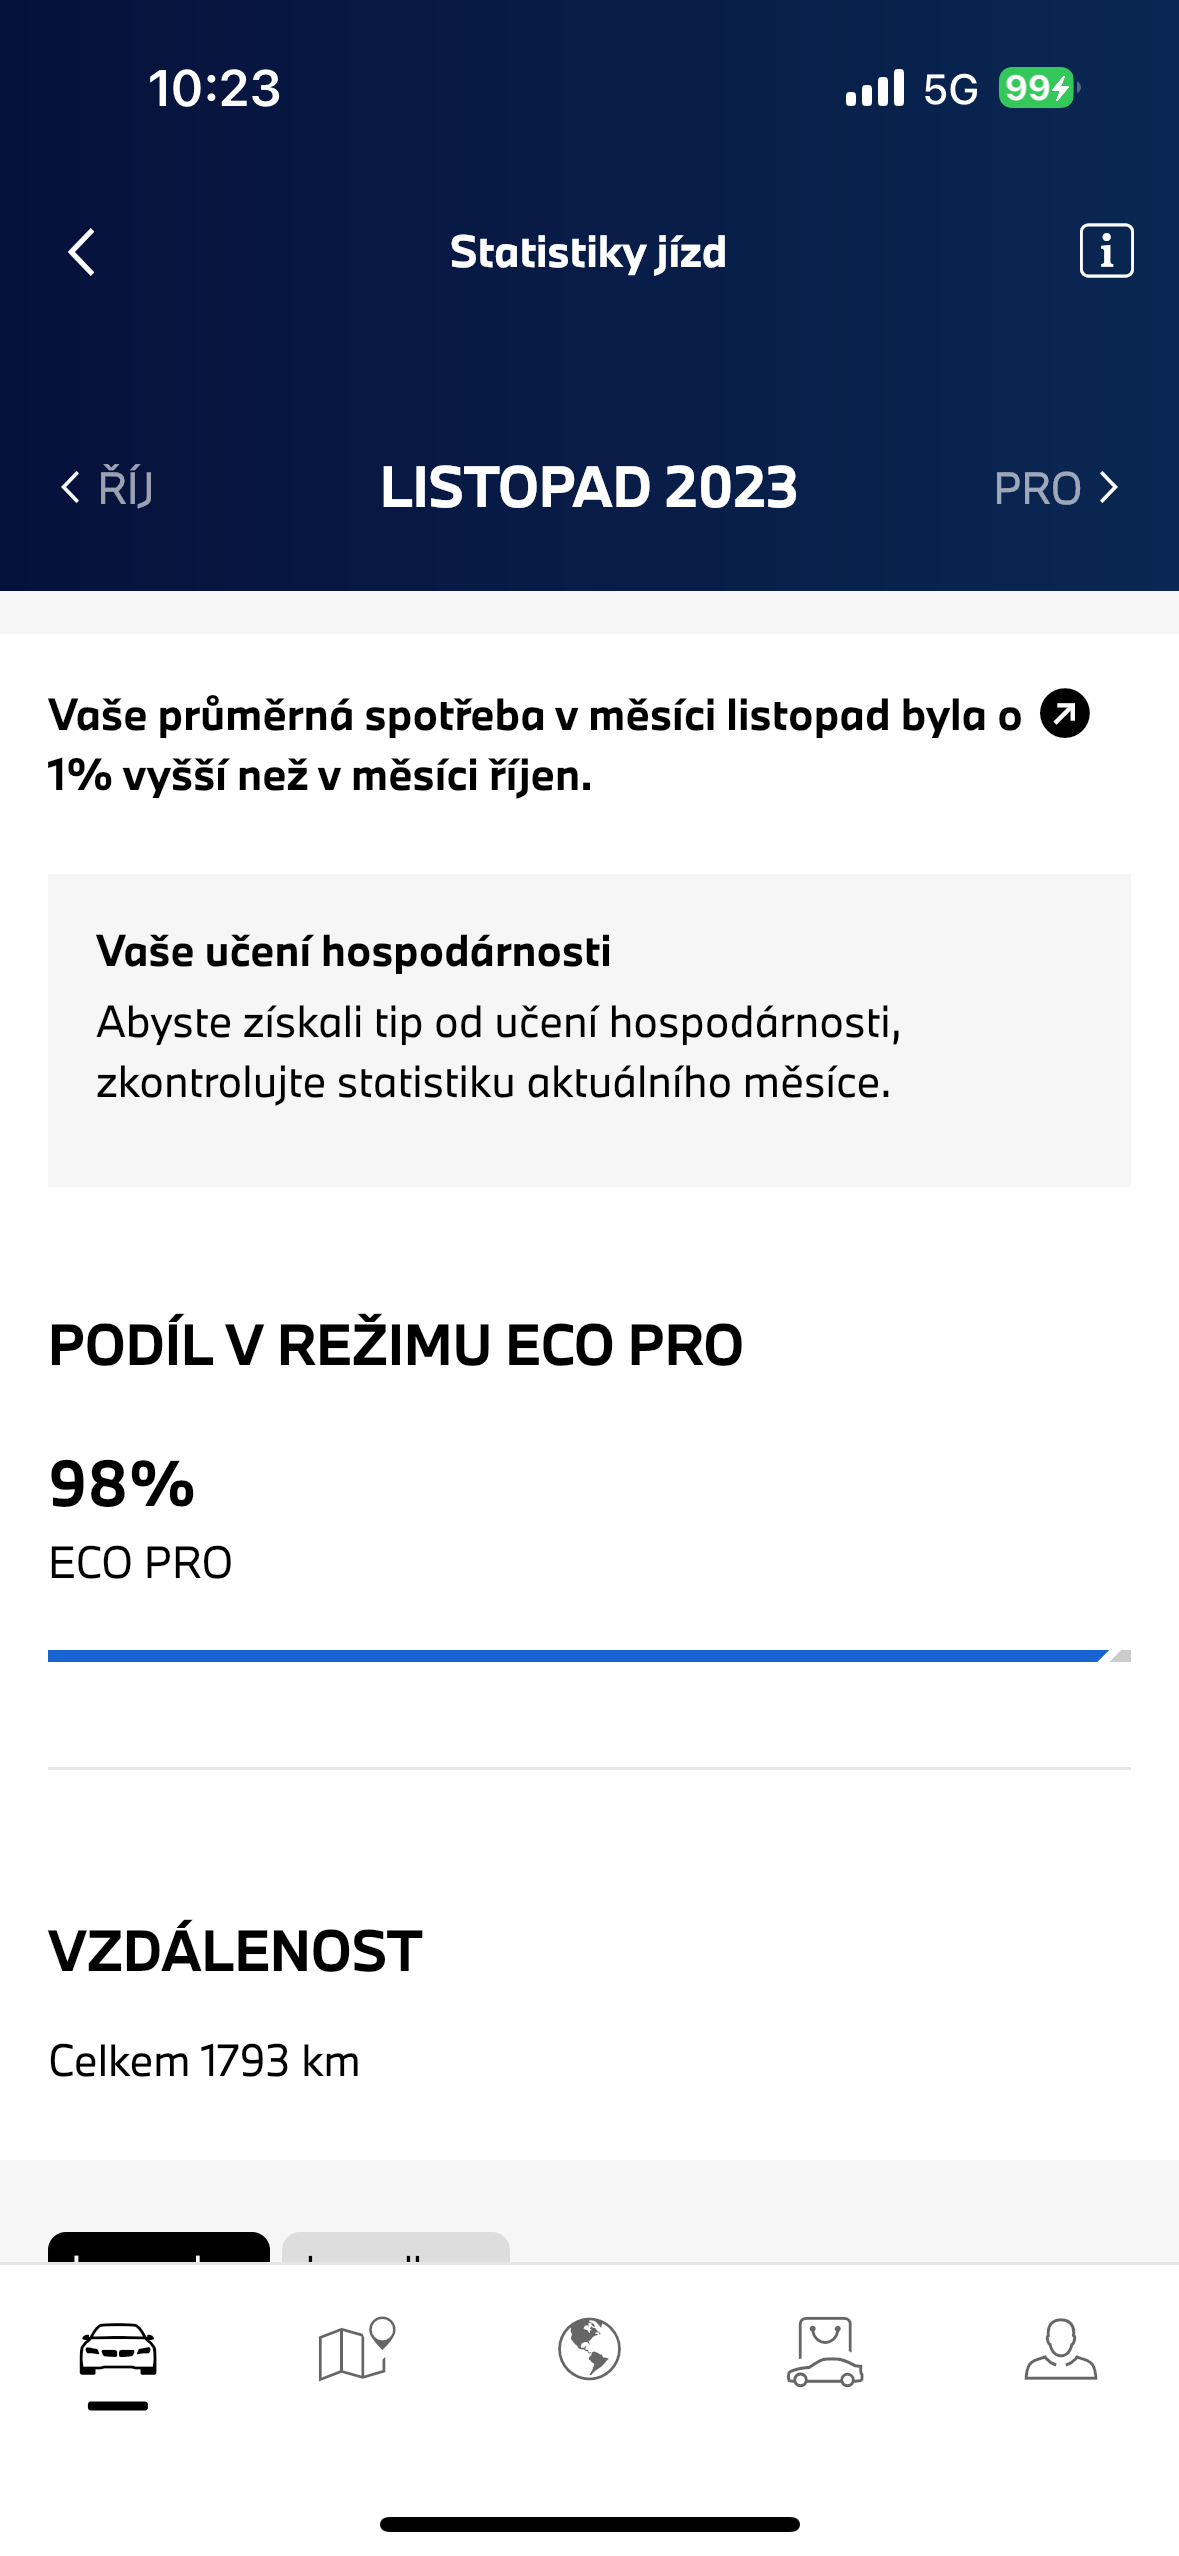This screenshot has width=1179, height=2556.
Task: Tap the 'Celkem 1793 km' distance total
Action: (204, 2062)
